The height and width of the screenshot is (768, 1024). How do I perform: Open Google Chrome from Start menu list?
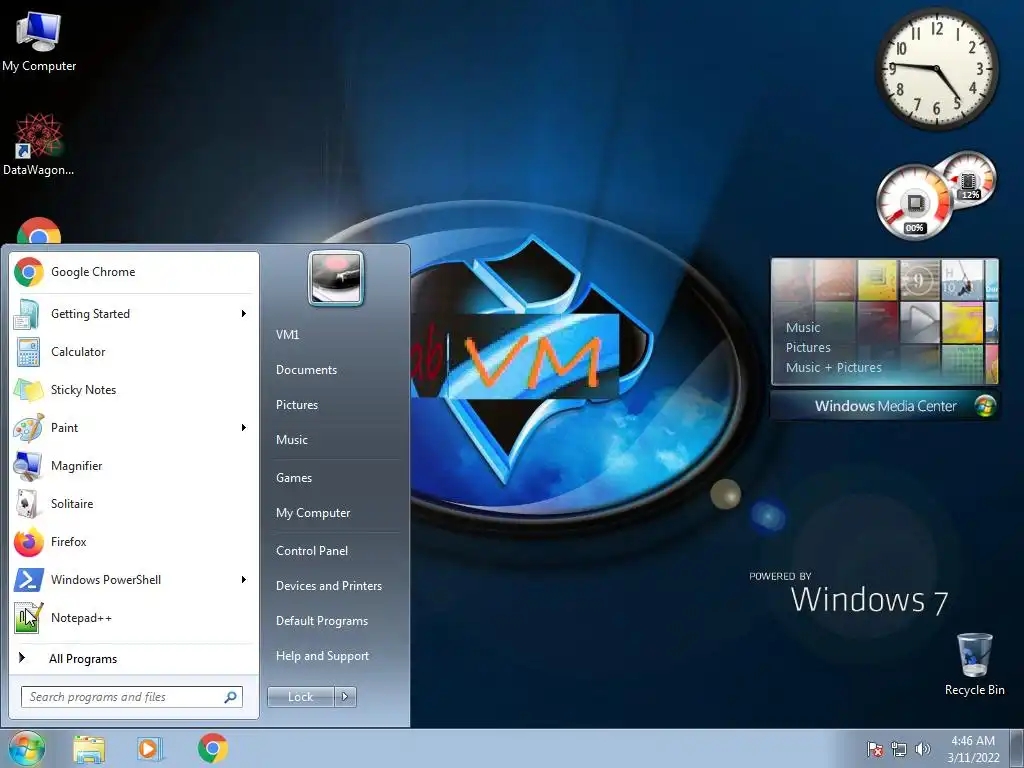pyautogui.click(x=134, y=272)
